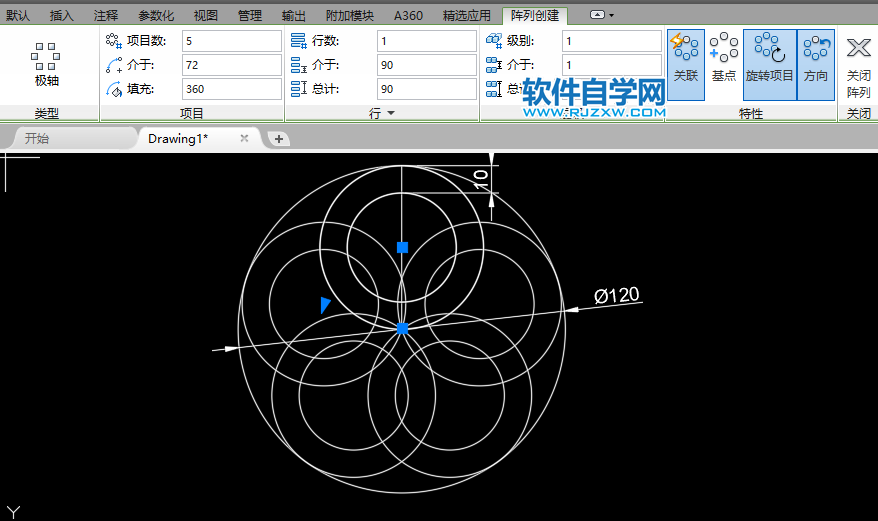The image size is (878, 521).
Task: Open the Manage (管理) ribbon tab
Action: 250,16
